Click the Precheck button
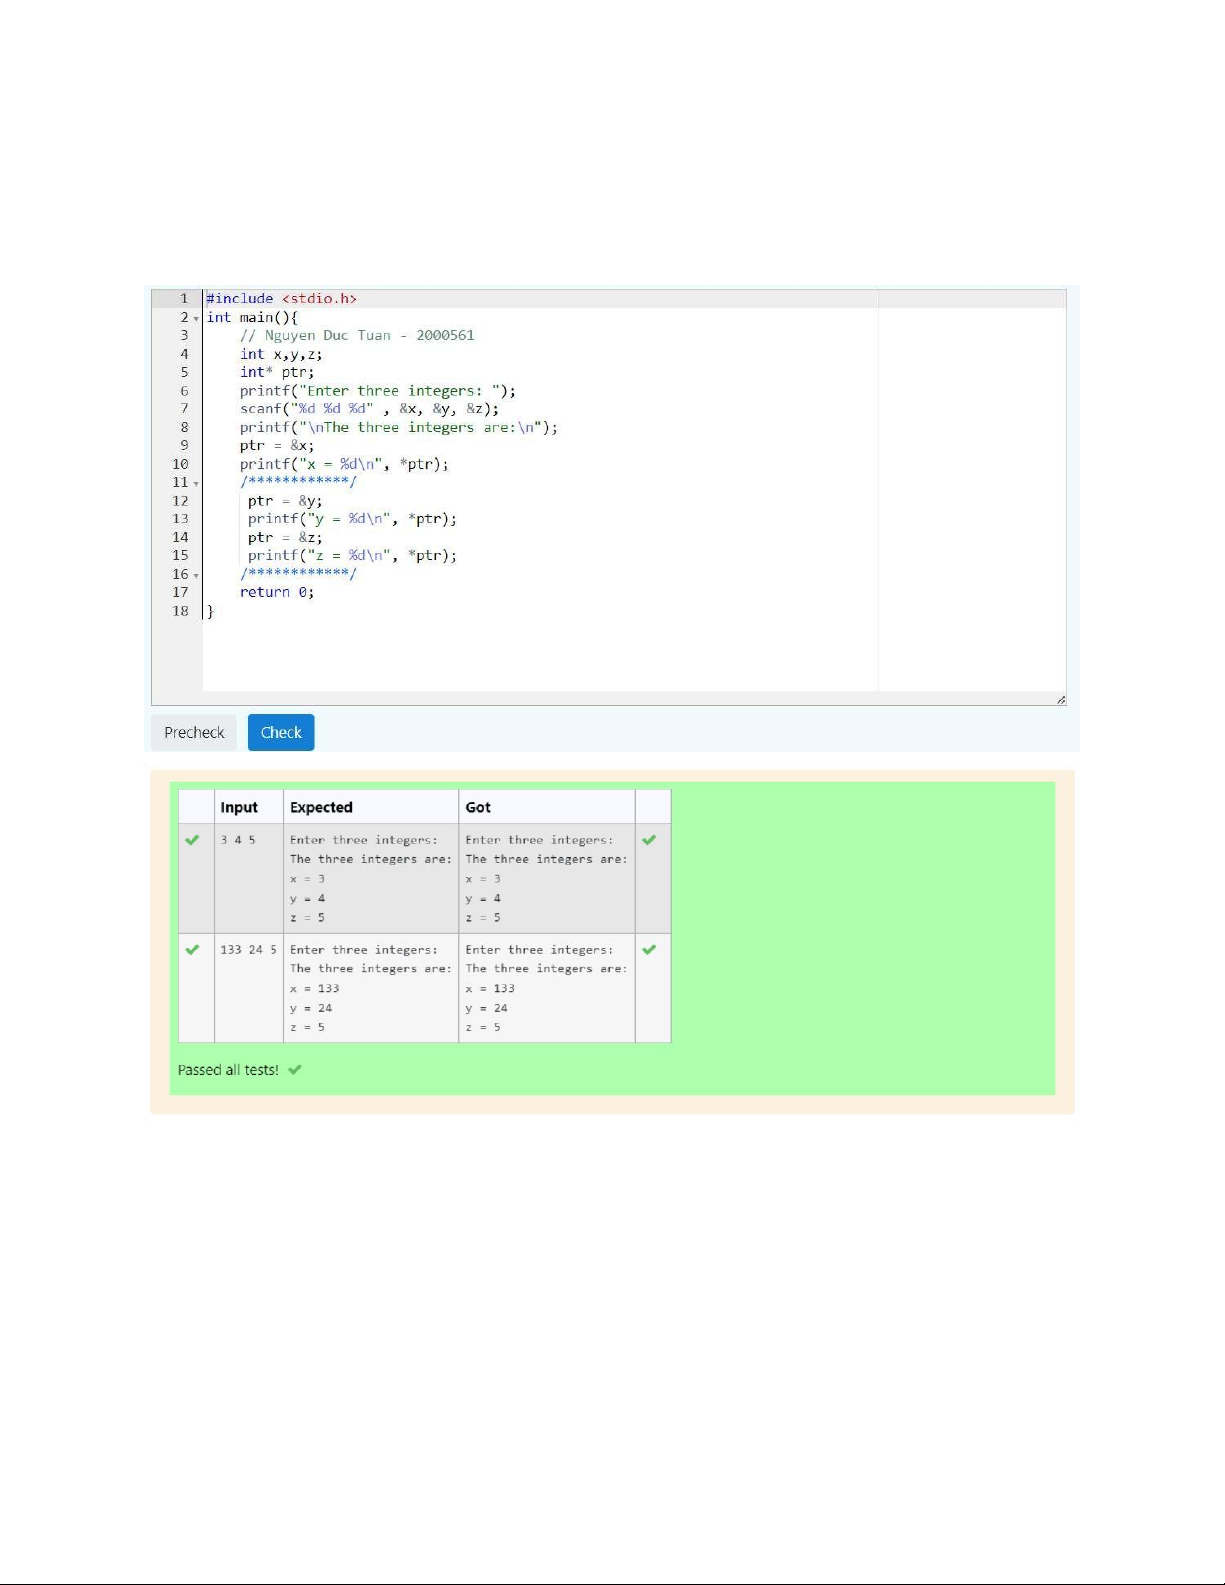 coord(194,732)
